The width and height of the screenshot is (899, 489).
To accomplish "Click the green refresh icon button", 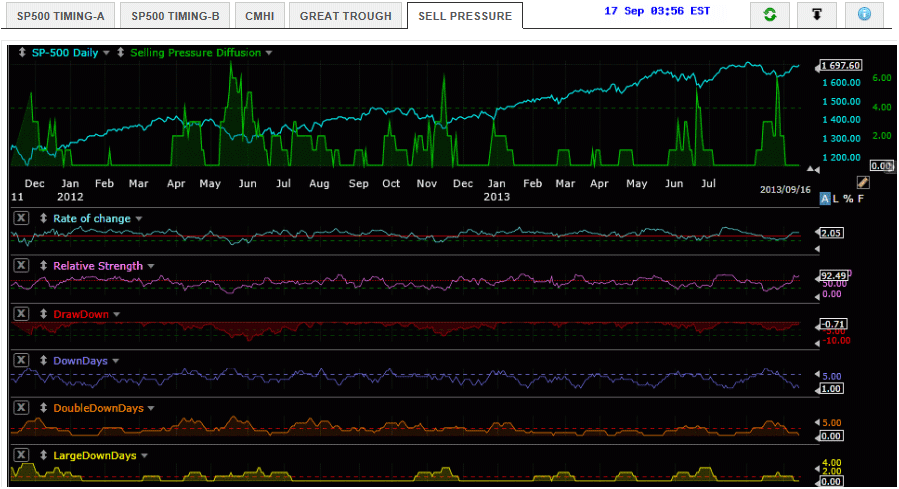I will pyautogui.click(x=770, y=14).
